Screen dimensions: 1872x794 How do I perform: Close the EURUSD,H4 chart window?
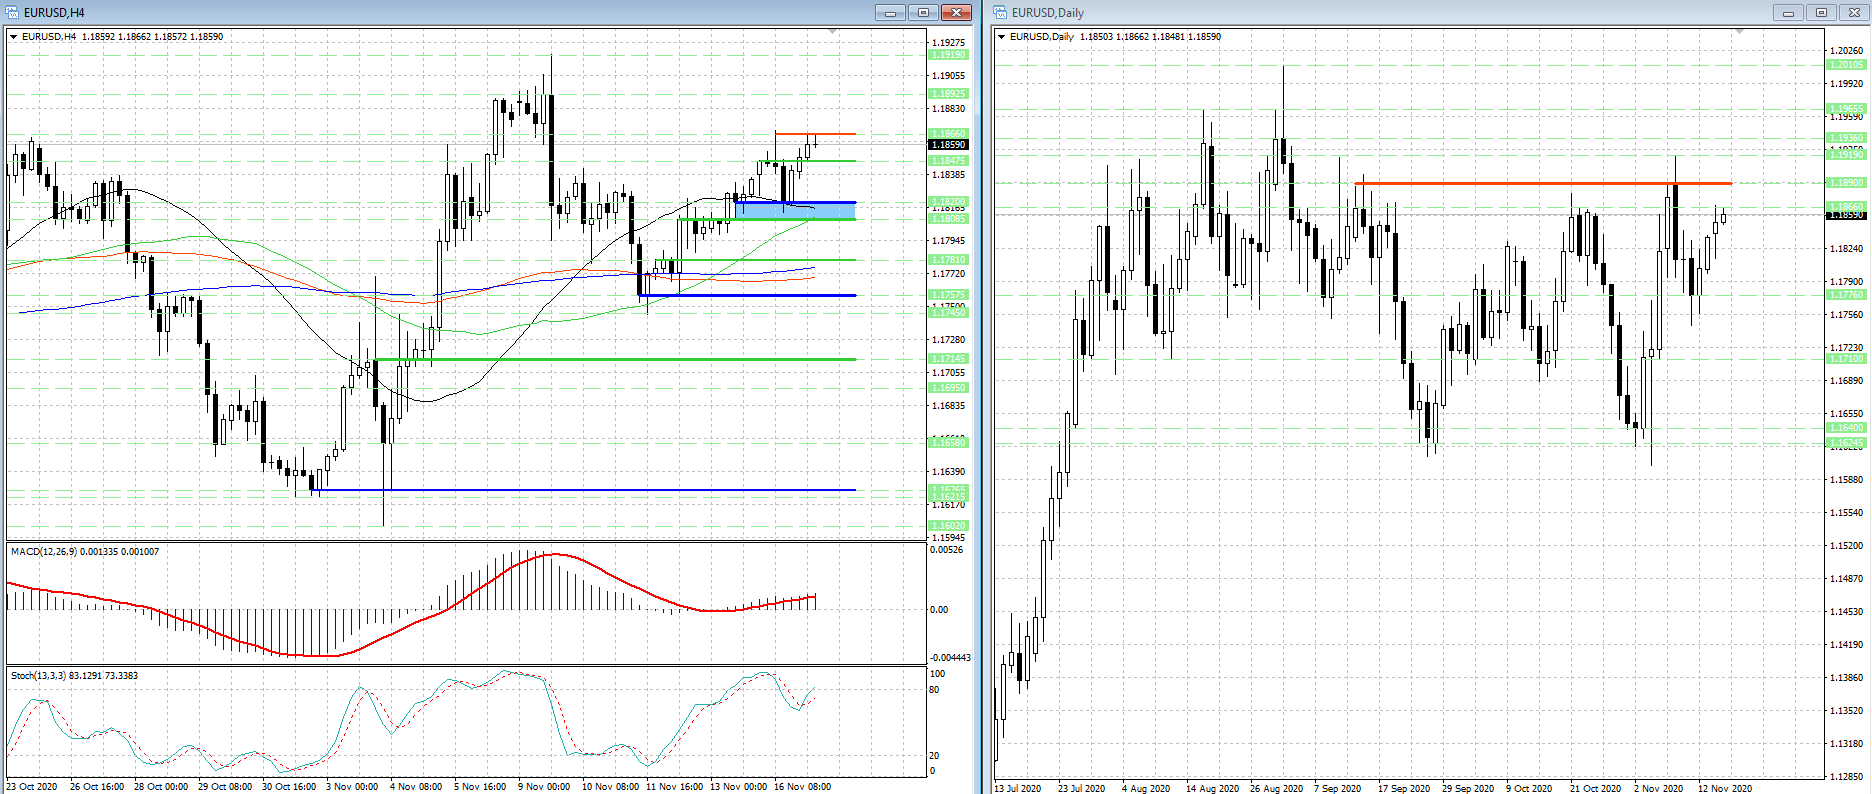click(957, 12)
